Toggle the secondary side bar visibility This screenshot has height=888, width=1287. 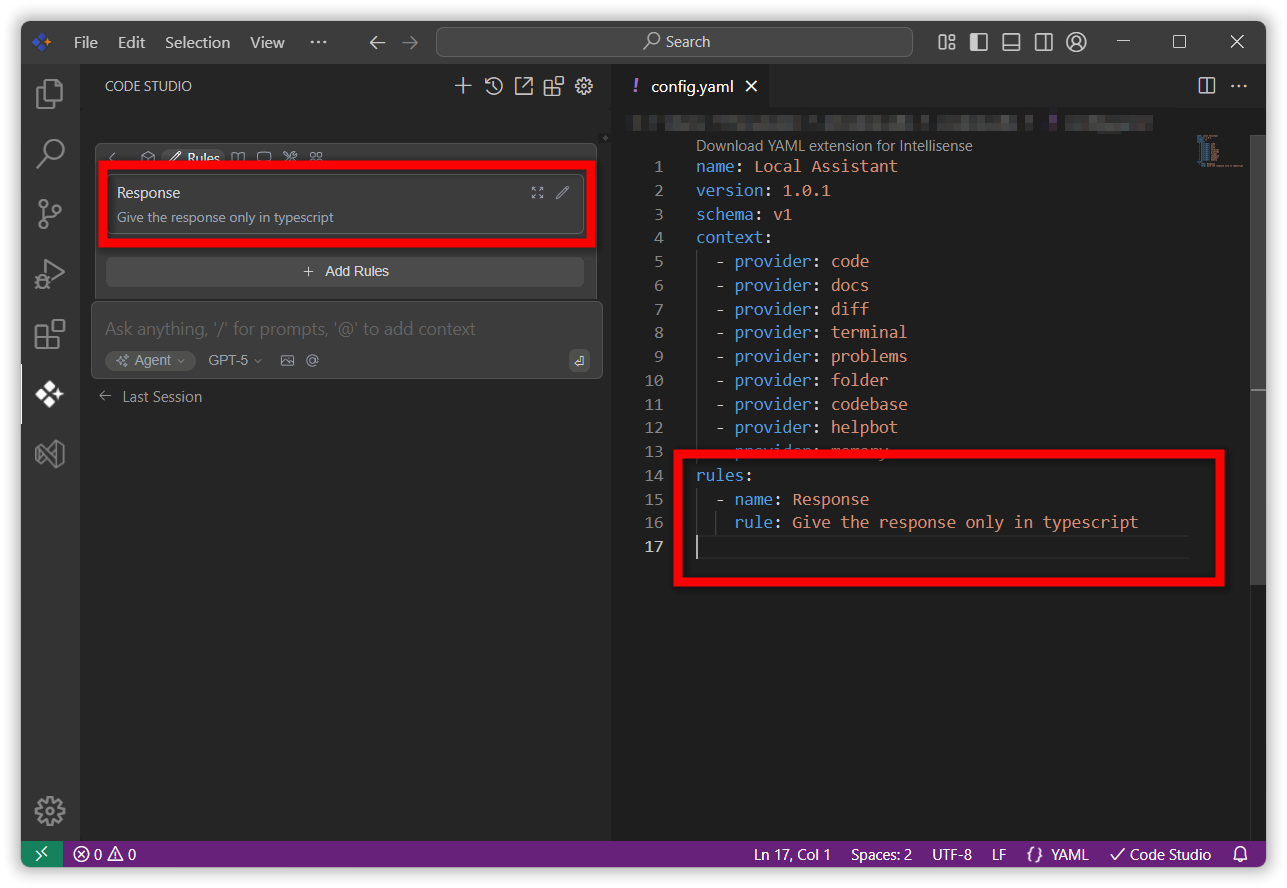click(1043, 42)
